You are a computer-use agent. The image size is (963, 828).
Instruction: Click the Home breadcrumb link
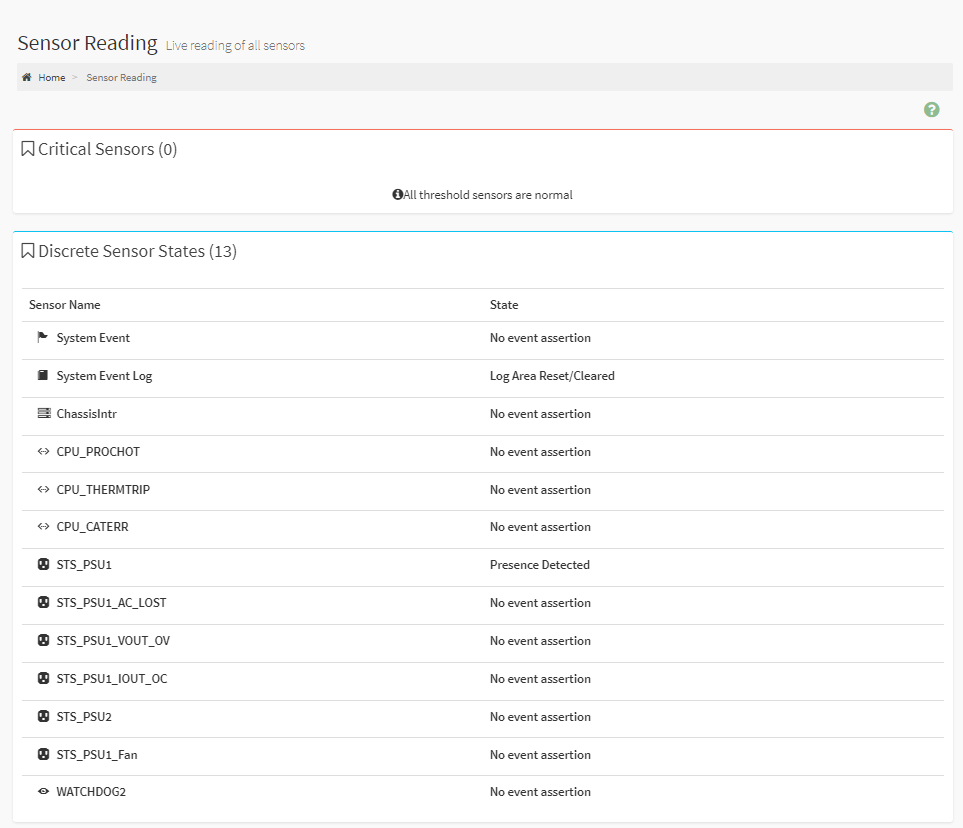[x=52, y=78]
